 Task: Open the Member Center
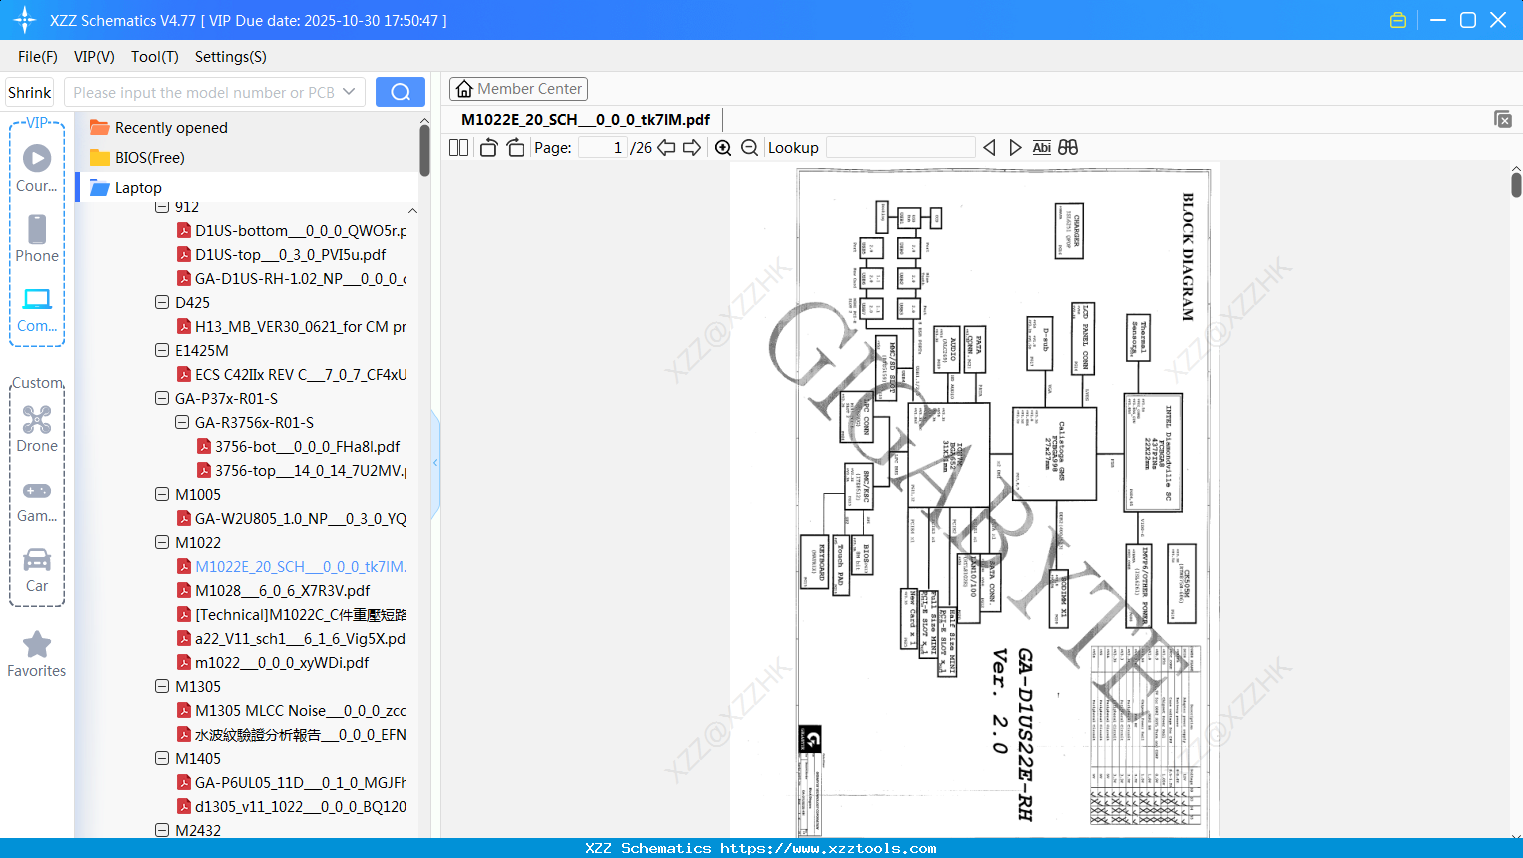tap(518, 89)
